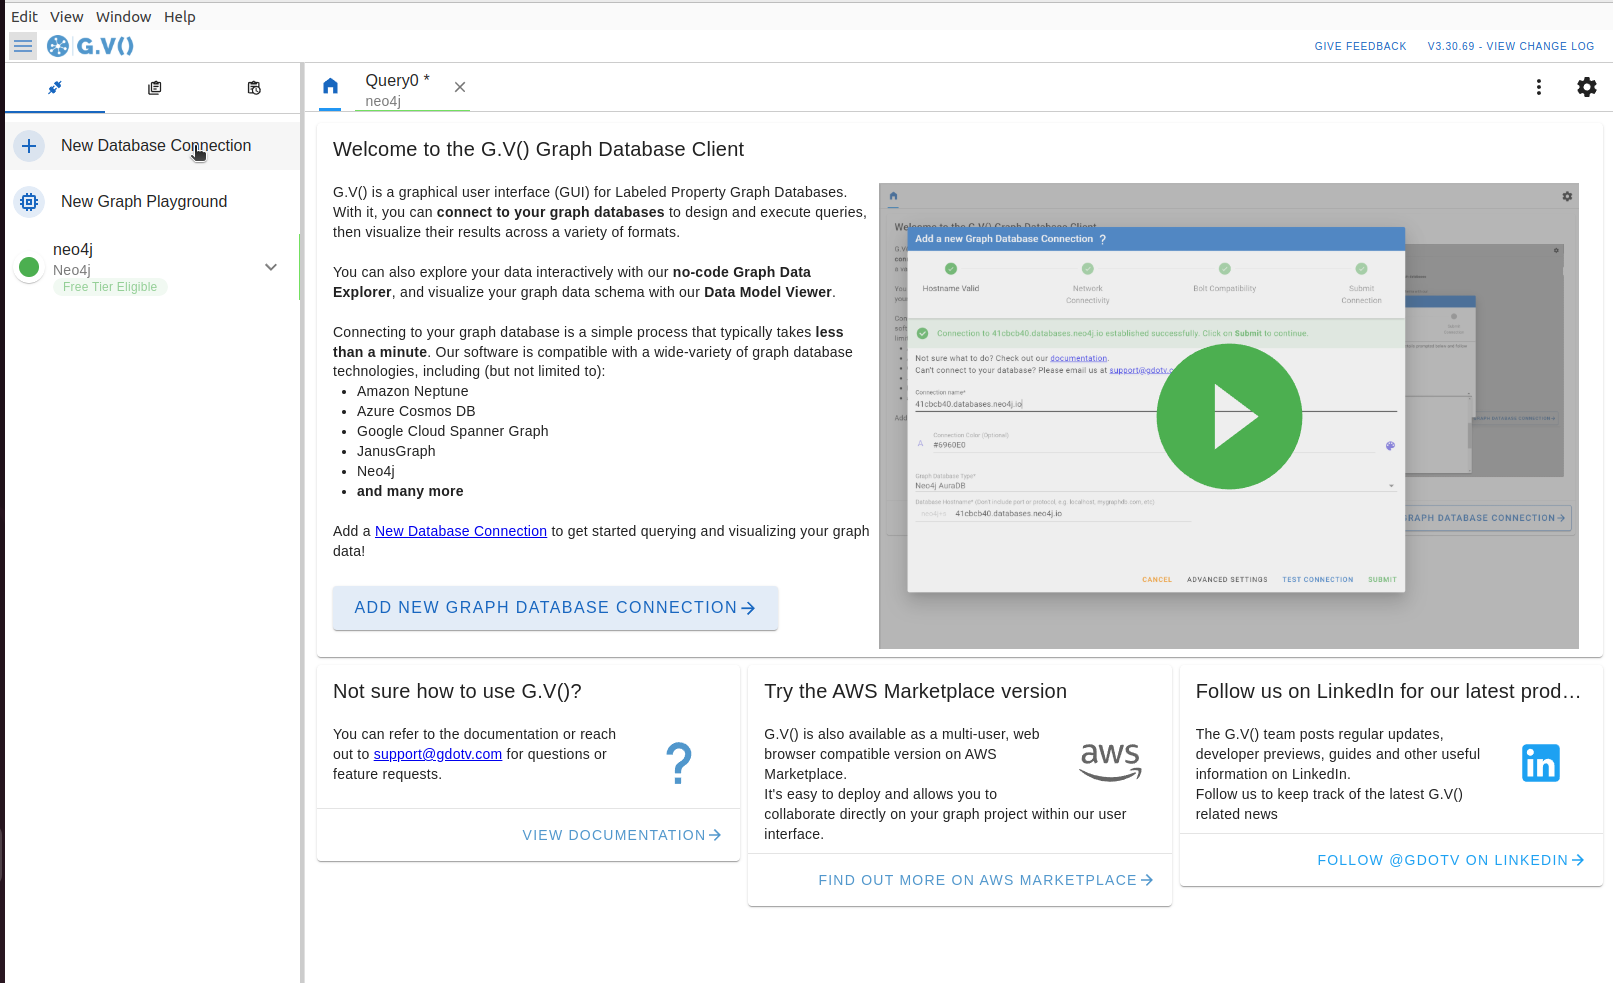Click the Try the AWS Marketplace version heading
The height and width of the screenshot is (983, 1613).
(x=915, y=691)
